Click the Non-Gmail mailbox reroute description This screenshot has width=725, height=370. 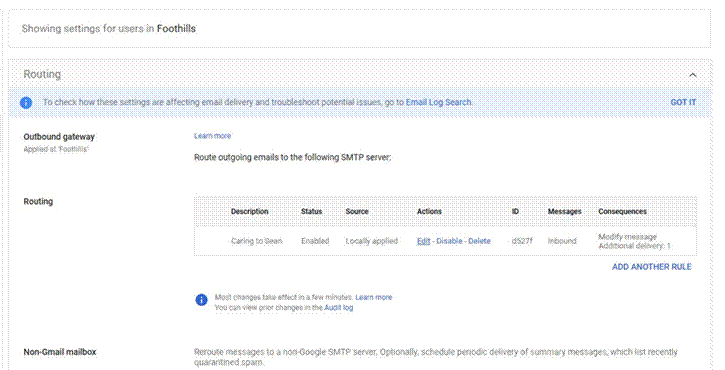point(436,357)
